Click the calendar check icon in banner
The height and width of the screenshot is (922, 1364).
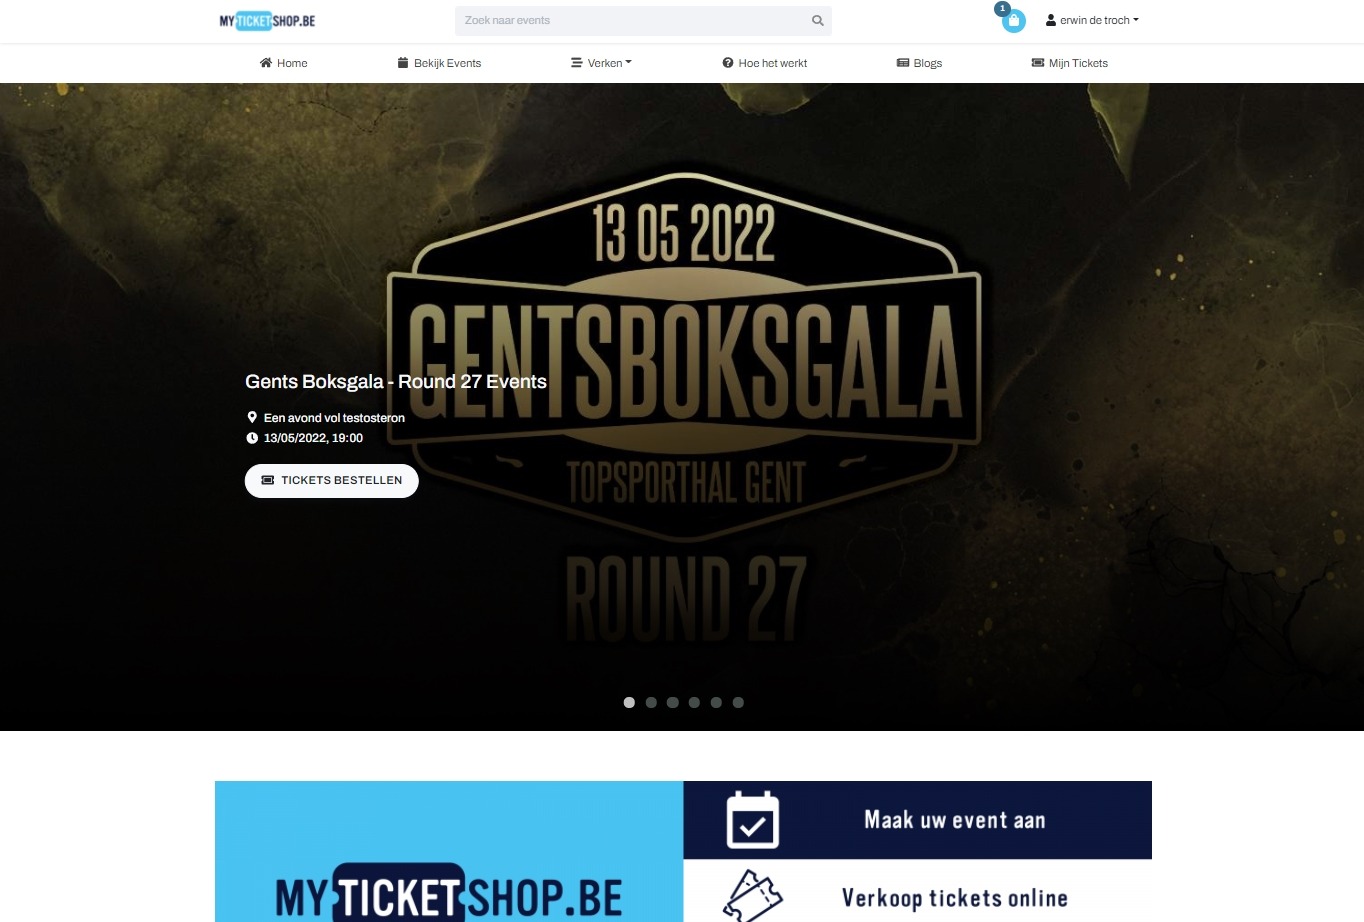coord(752,820)
